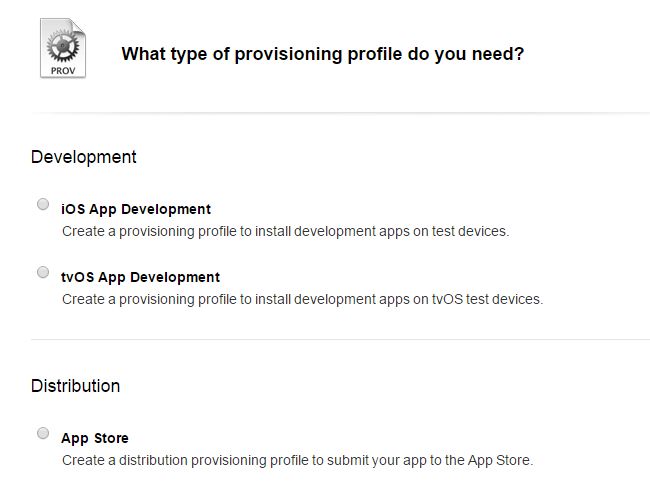Click the divider line above the Distribution heading
Screen dimensions: 650x481
tap(340, 340)
